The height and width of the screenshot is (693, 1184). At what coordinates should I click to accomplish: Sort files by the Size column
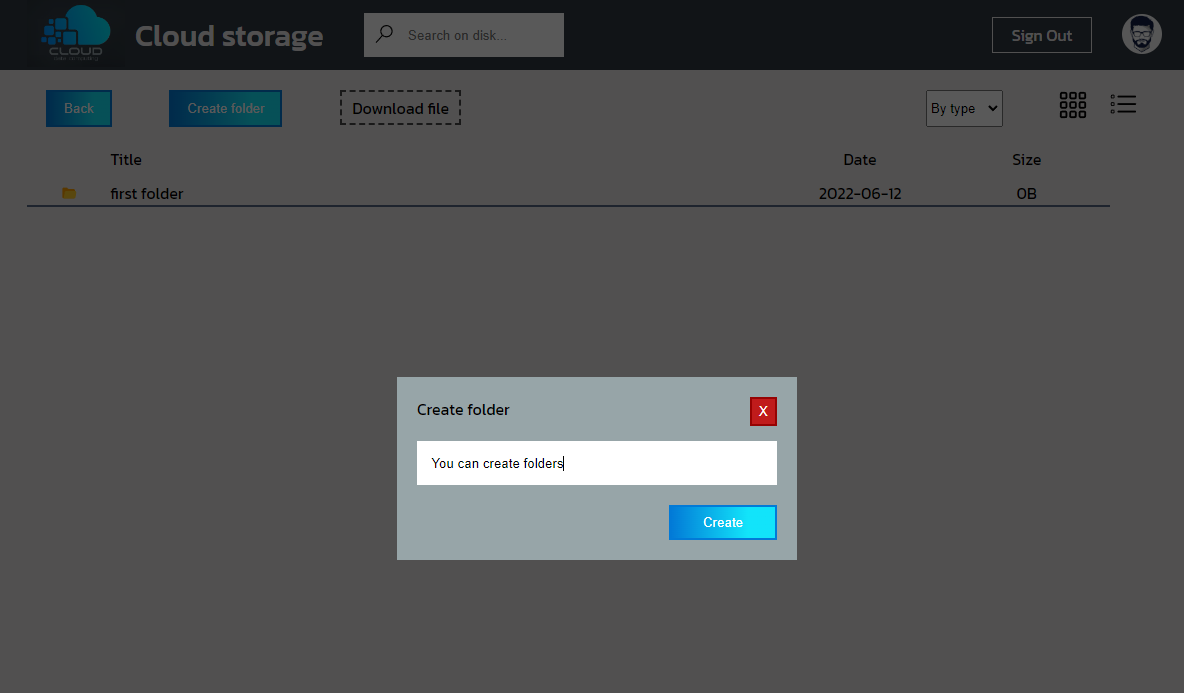(x=1026, y=159)
